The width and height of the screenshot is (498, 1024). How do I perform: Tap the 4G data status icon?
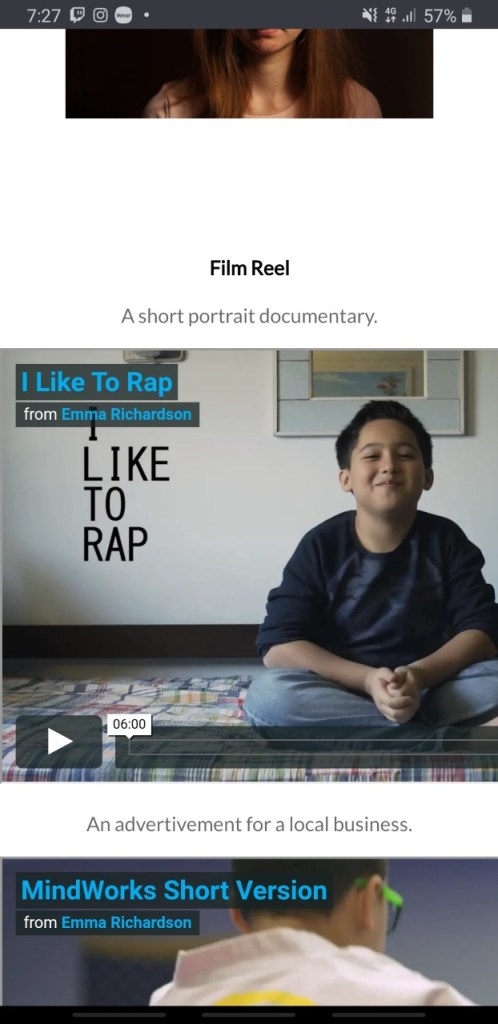coord(390,15)
